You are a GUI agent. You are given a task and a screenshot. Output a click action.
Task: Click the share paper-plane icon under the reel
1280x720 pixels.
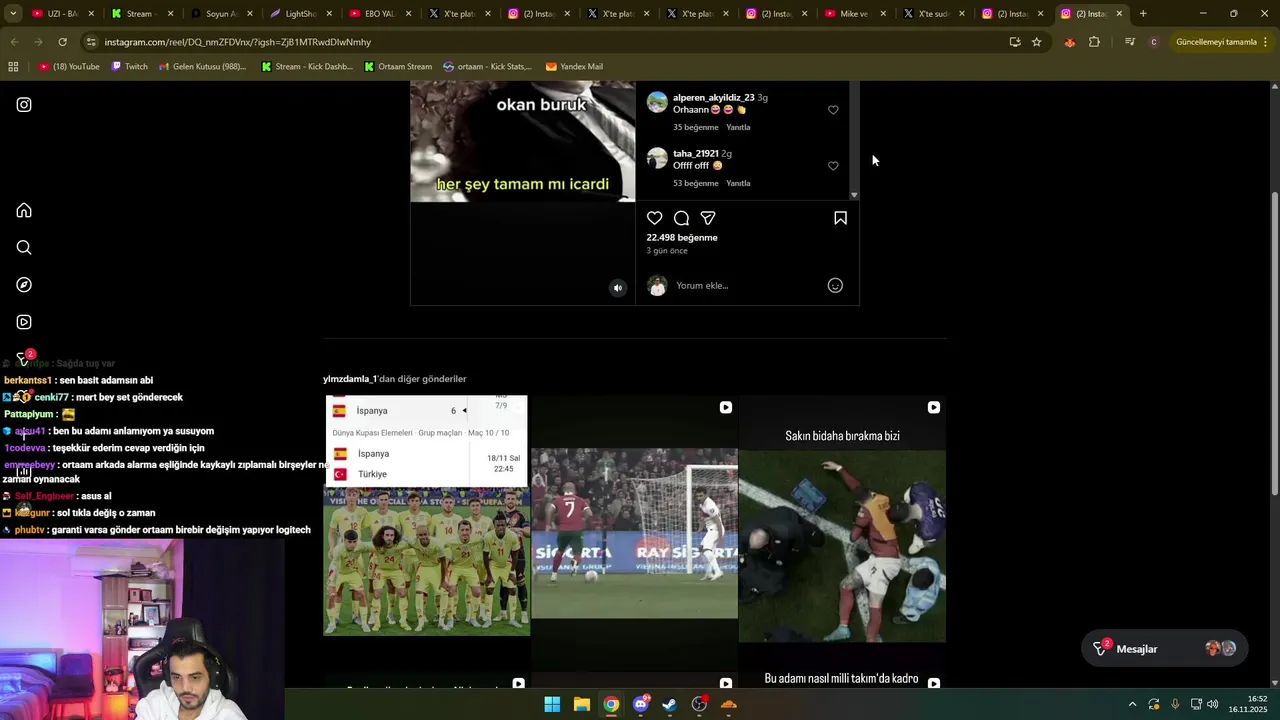point(708,218)
